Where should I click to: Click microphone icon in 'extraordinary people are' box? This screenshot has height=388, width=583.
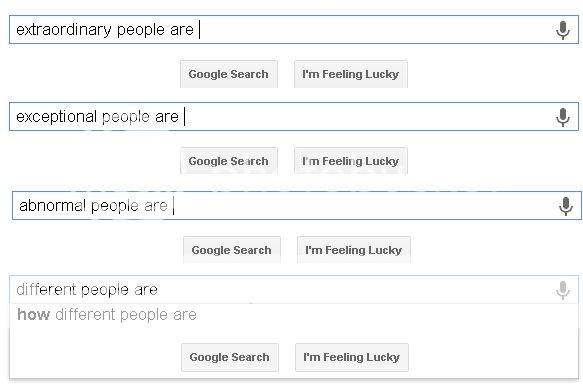[563, 30]
